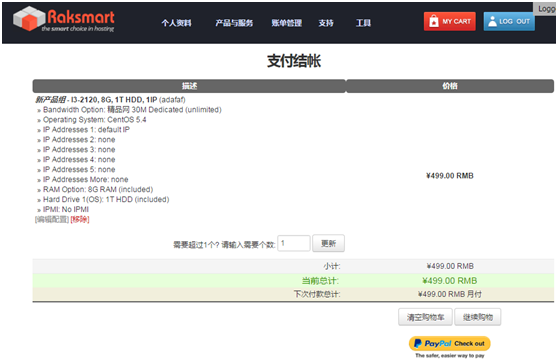
Task: Select product title I3-2120, 8G, 1T HDD
Action: point(114,100)
